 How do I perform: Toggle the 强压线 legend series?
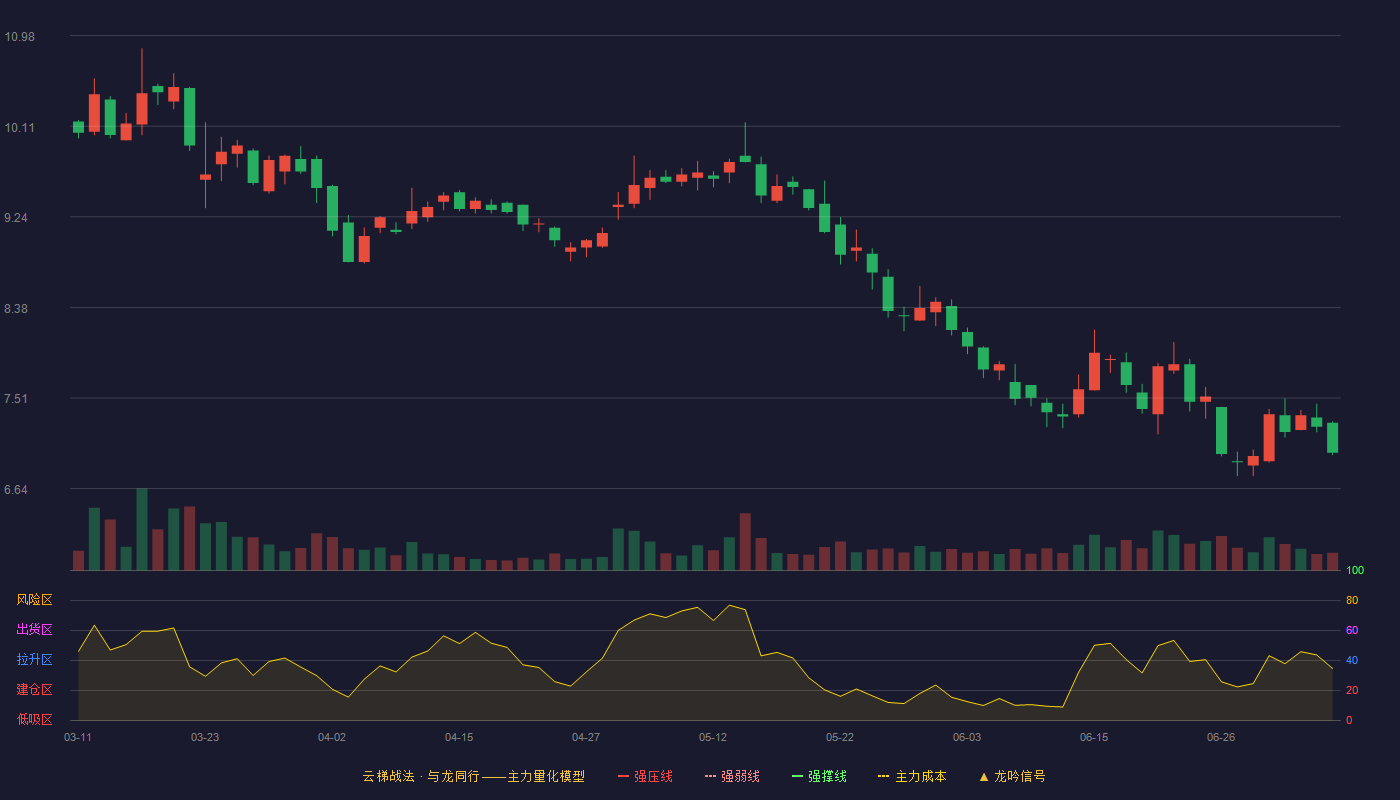coord(645,776)
